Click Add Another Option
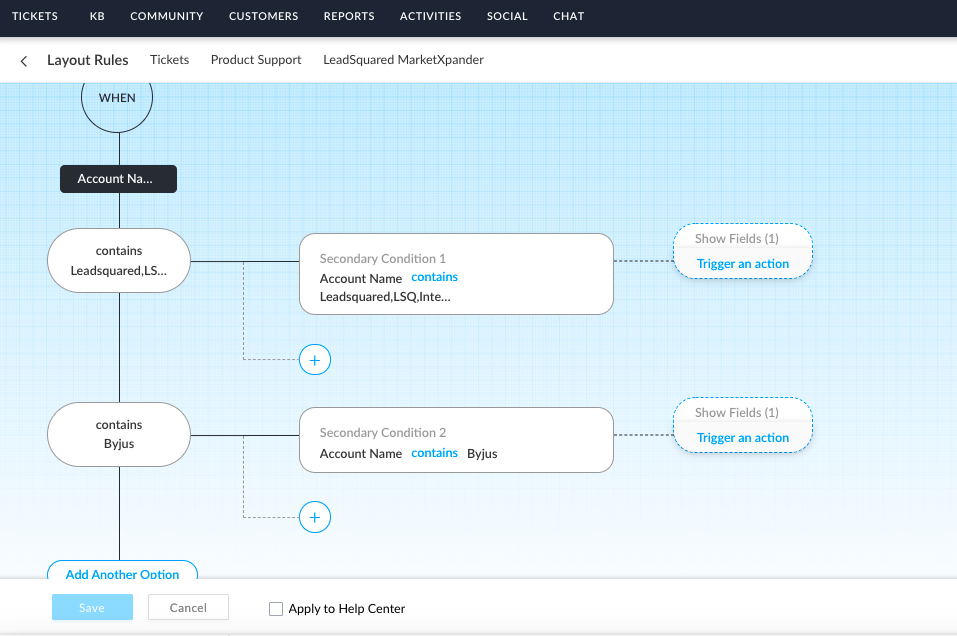 (122, 574)
